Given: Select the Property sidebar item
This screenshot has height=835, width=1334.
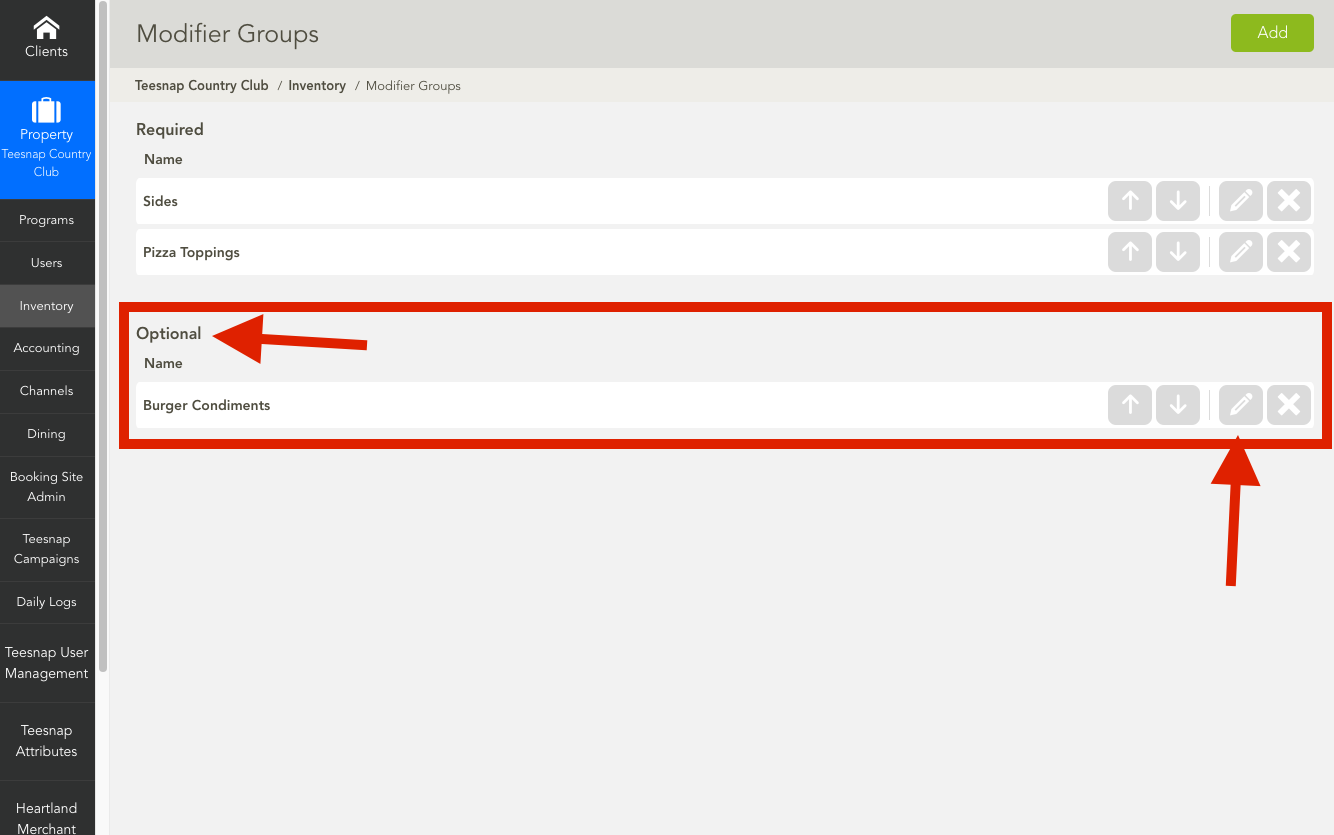Looking at the screenshot, I should [x=47, y=140].
